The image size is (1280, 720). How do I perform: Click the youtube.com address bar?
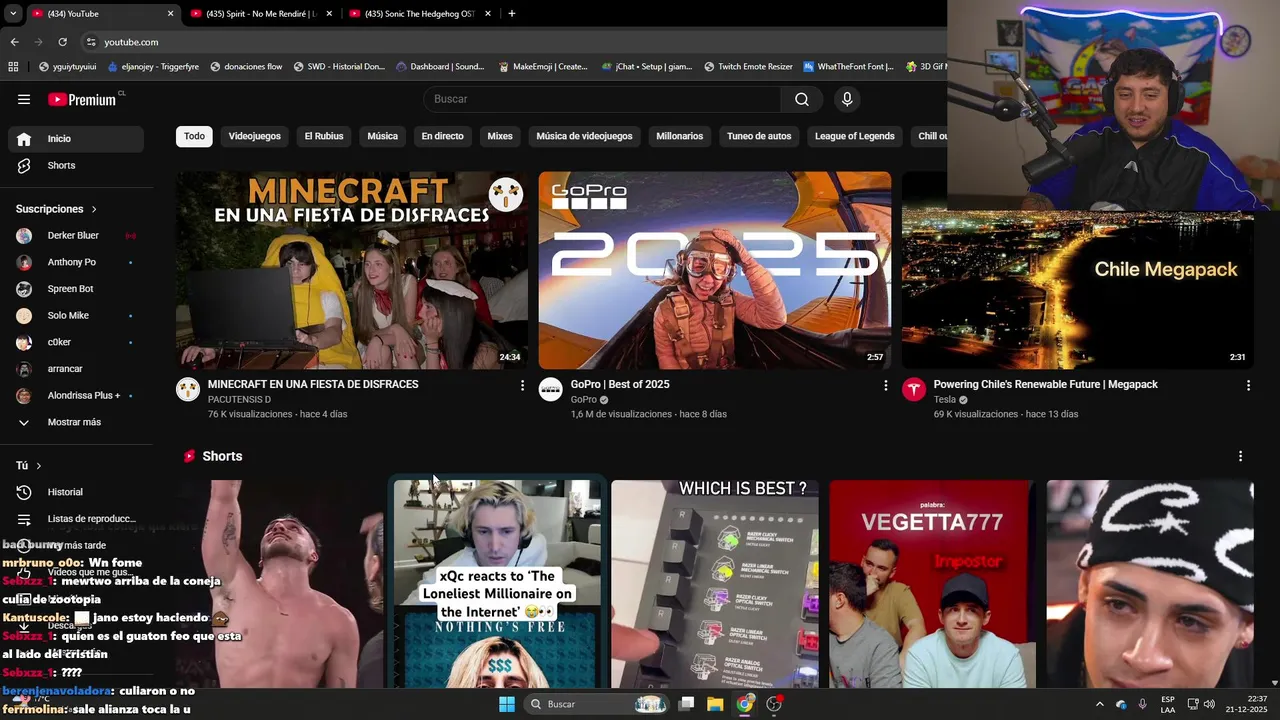coord(510,42)
